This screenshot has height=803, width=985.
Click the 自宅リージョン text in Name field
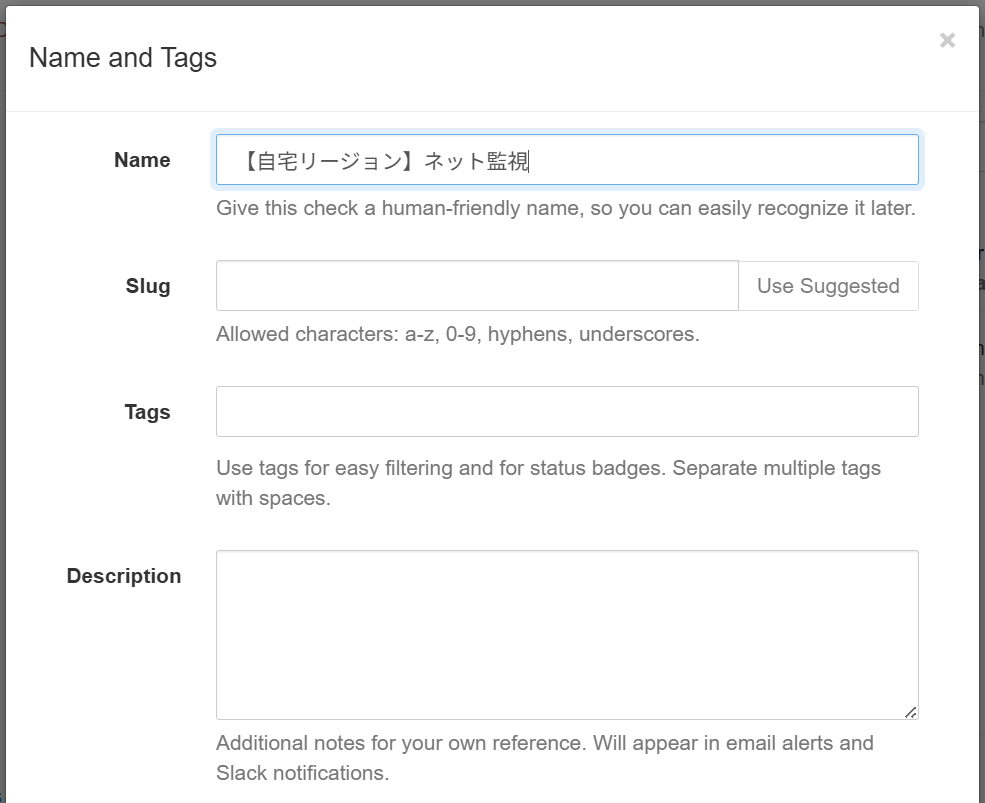pos(330,161)
